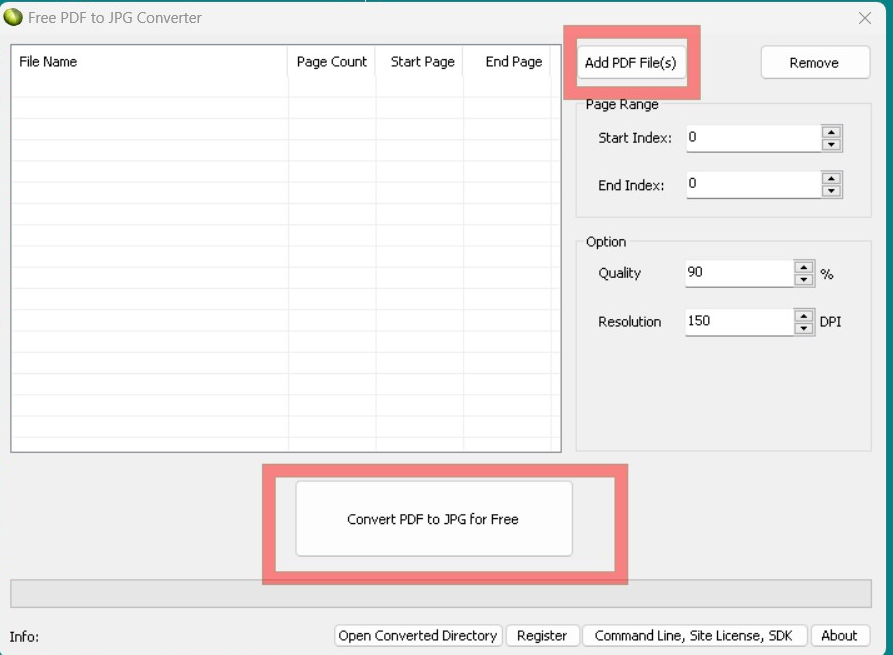Decrease the Start Index value
The image size is (893, 655).
click(831, 145)
